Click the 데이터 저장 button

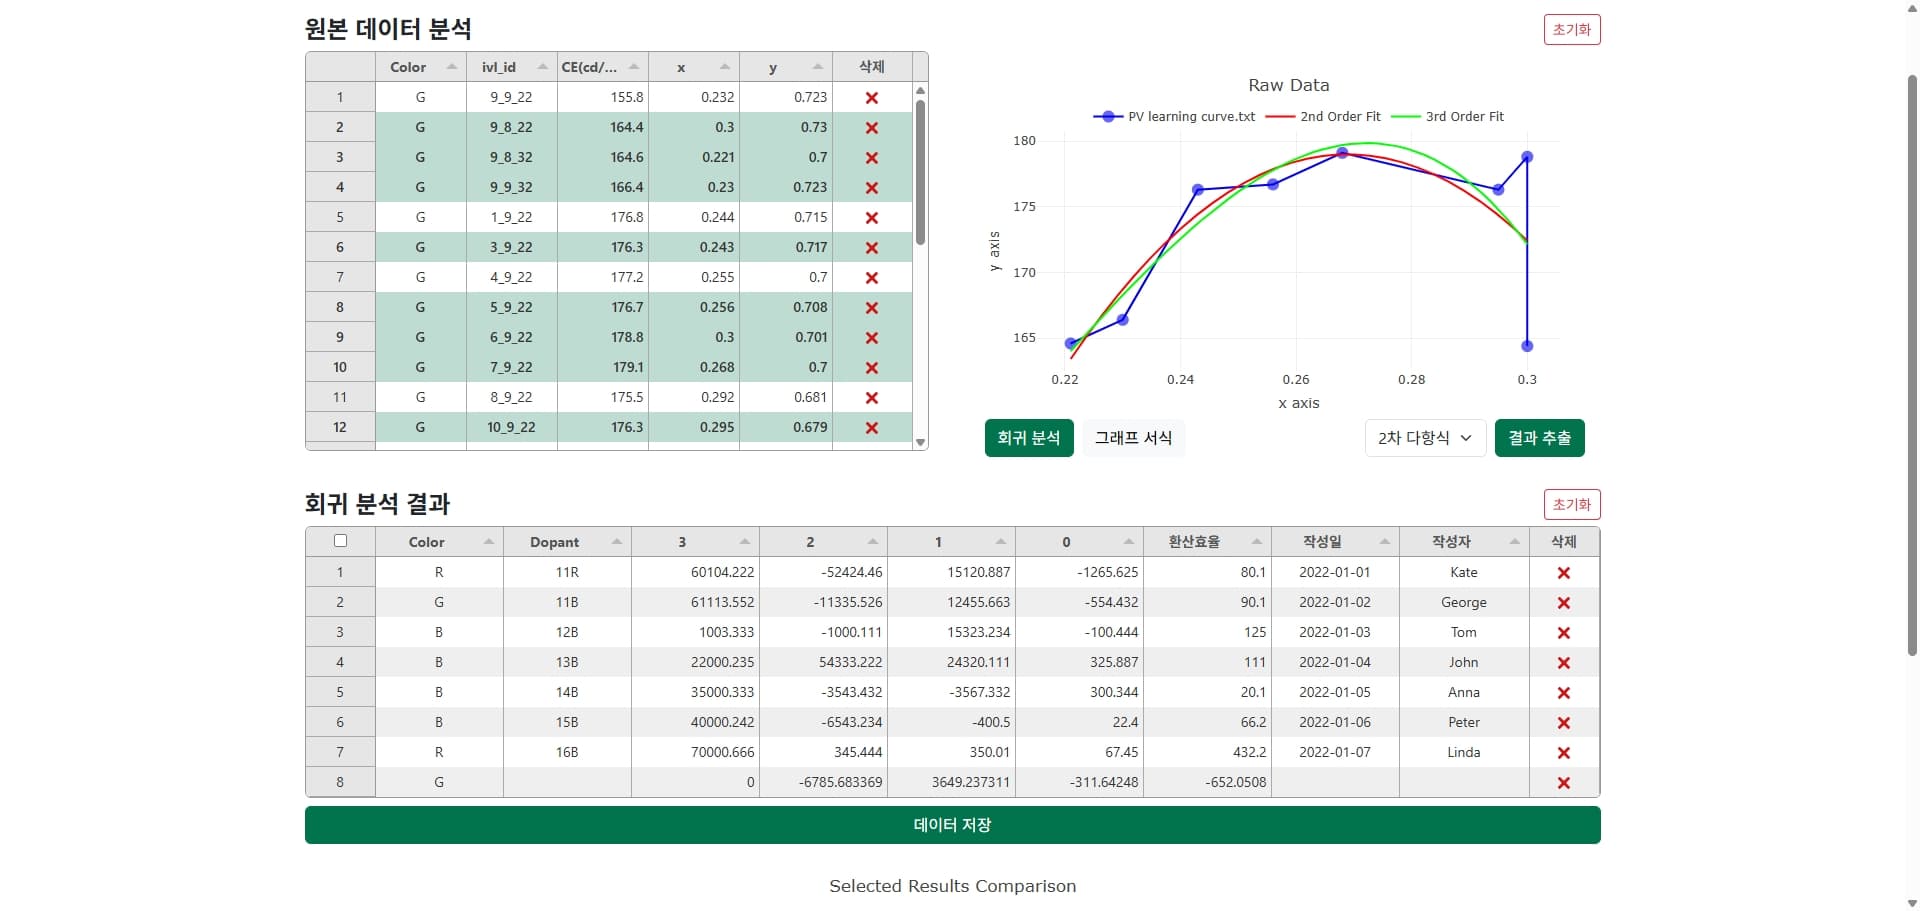(x=952, y=825)
